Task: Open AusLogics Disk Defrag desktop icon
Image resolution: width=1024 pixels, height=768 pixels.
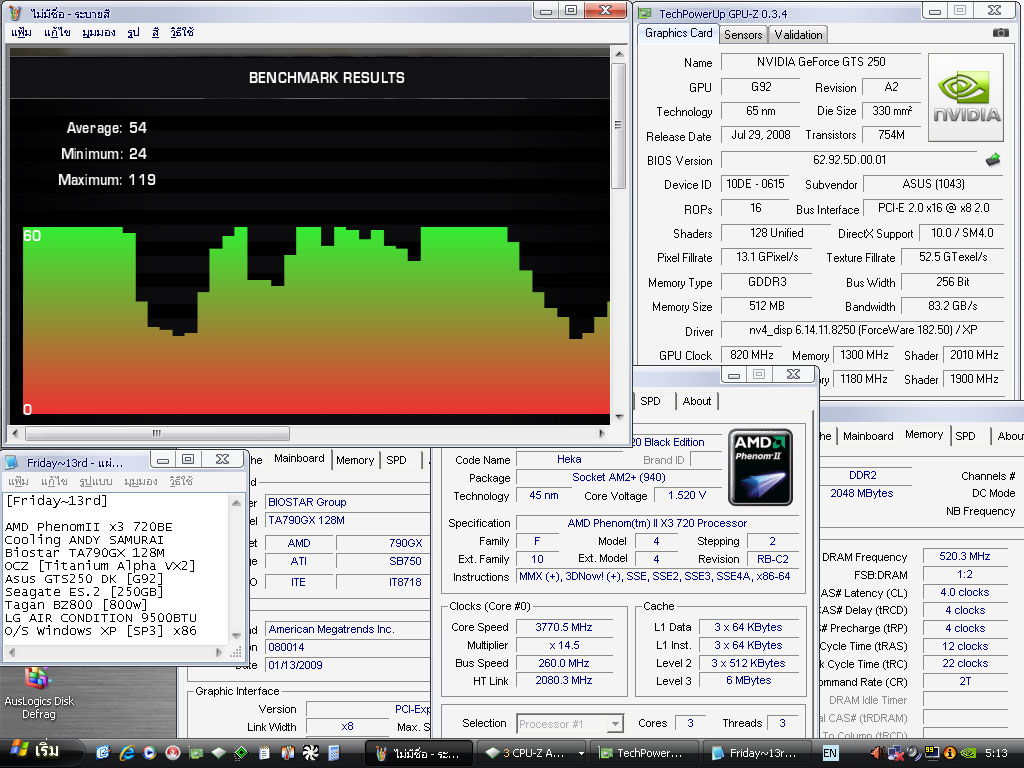Action: 38,679
